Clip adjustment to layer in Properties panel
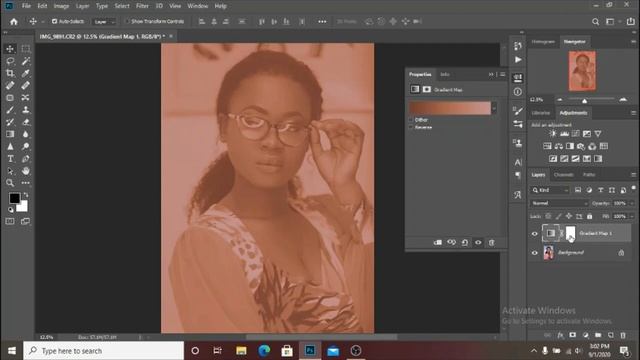 click(x=438, y=242)
